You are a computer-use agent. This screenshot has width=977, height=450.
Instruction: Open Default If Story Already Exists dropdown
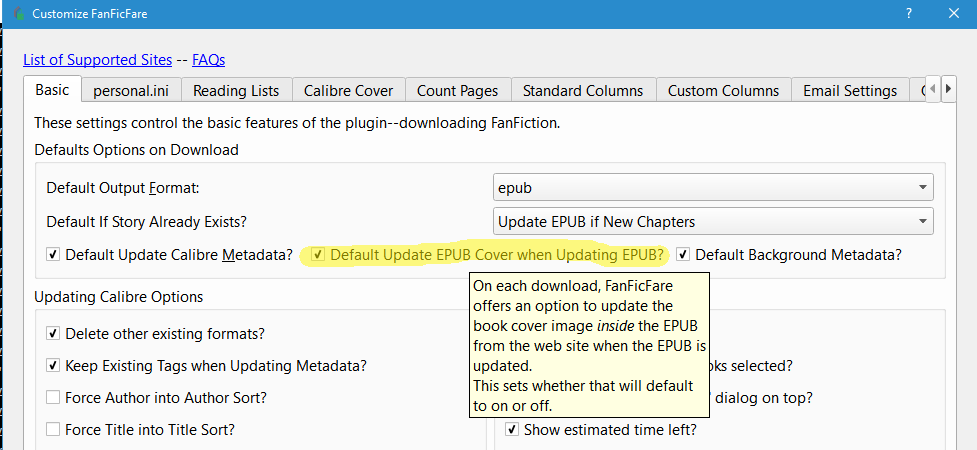(x=713, y=221)
